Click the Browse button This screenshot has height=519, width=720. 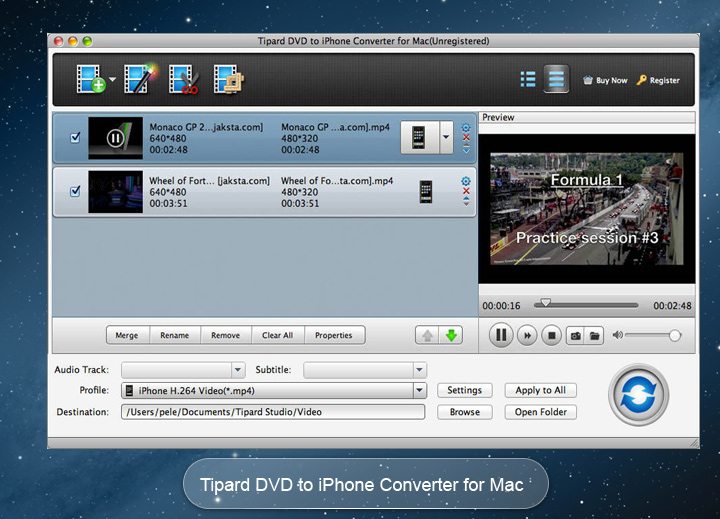pyautogui.click(x=465, y=412)
